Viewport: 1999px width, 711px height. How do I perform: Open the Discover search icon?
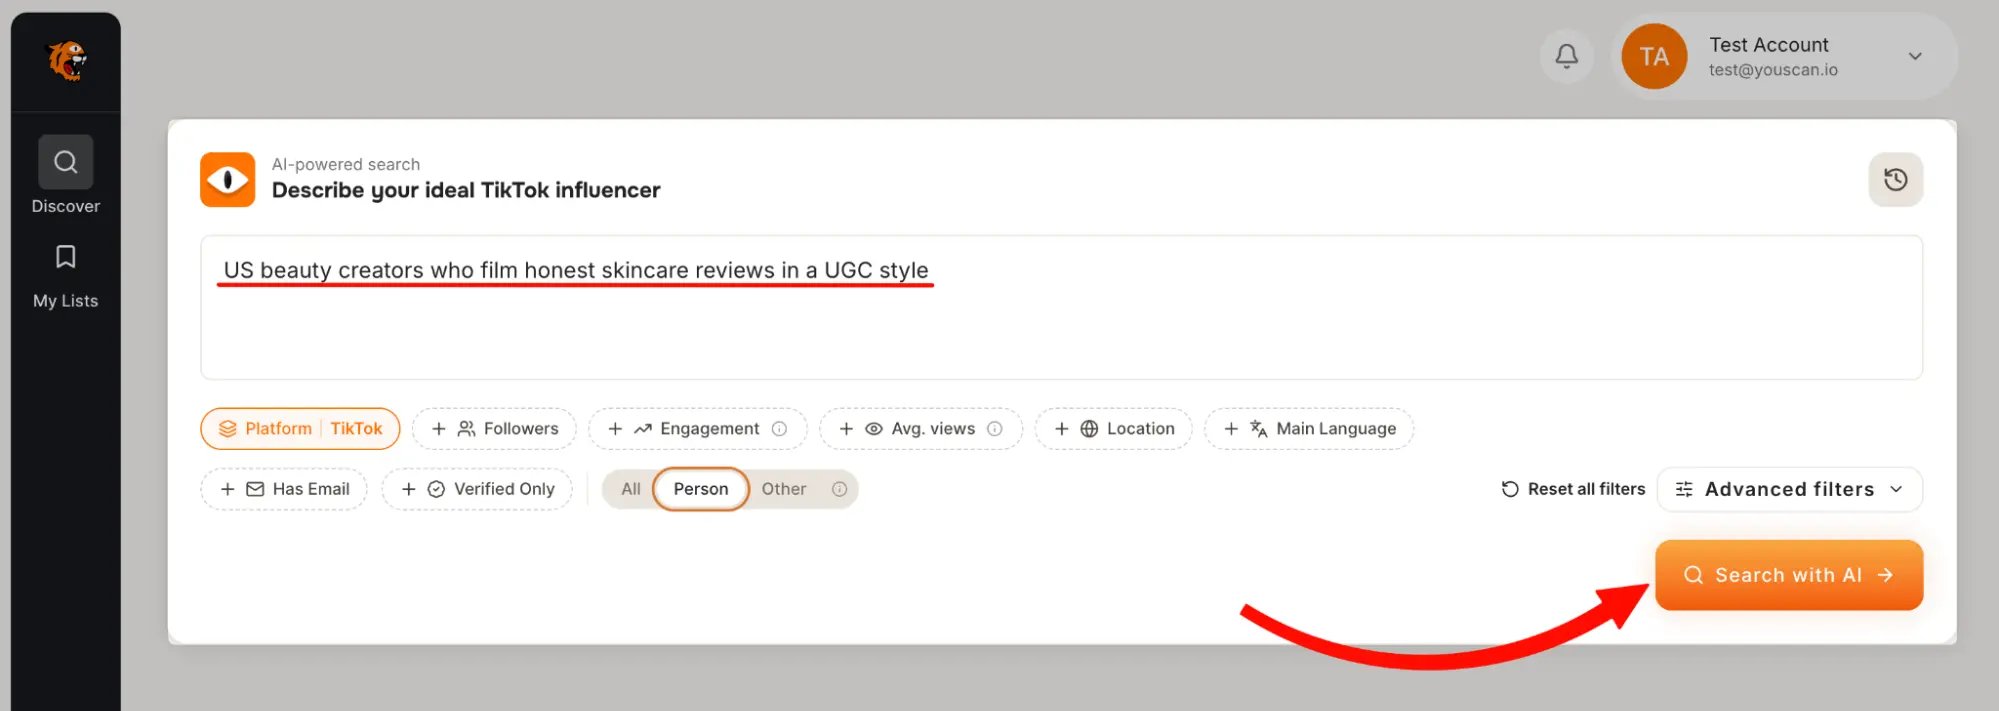click(66, 162)
